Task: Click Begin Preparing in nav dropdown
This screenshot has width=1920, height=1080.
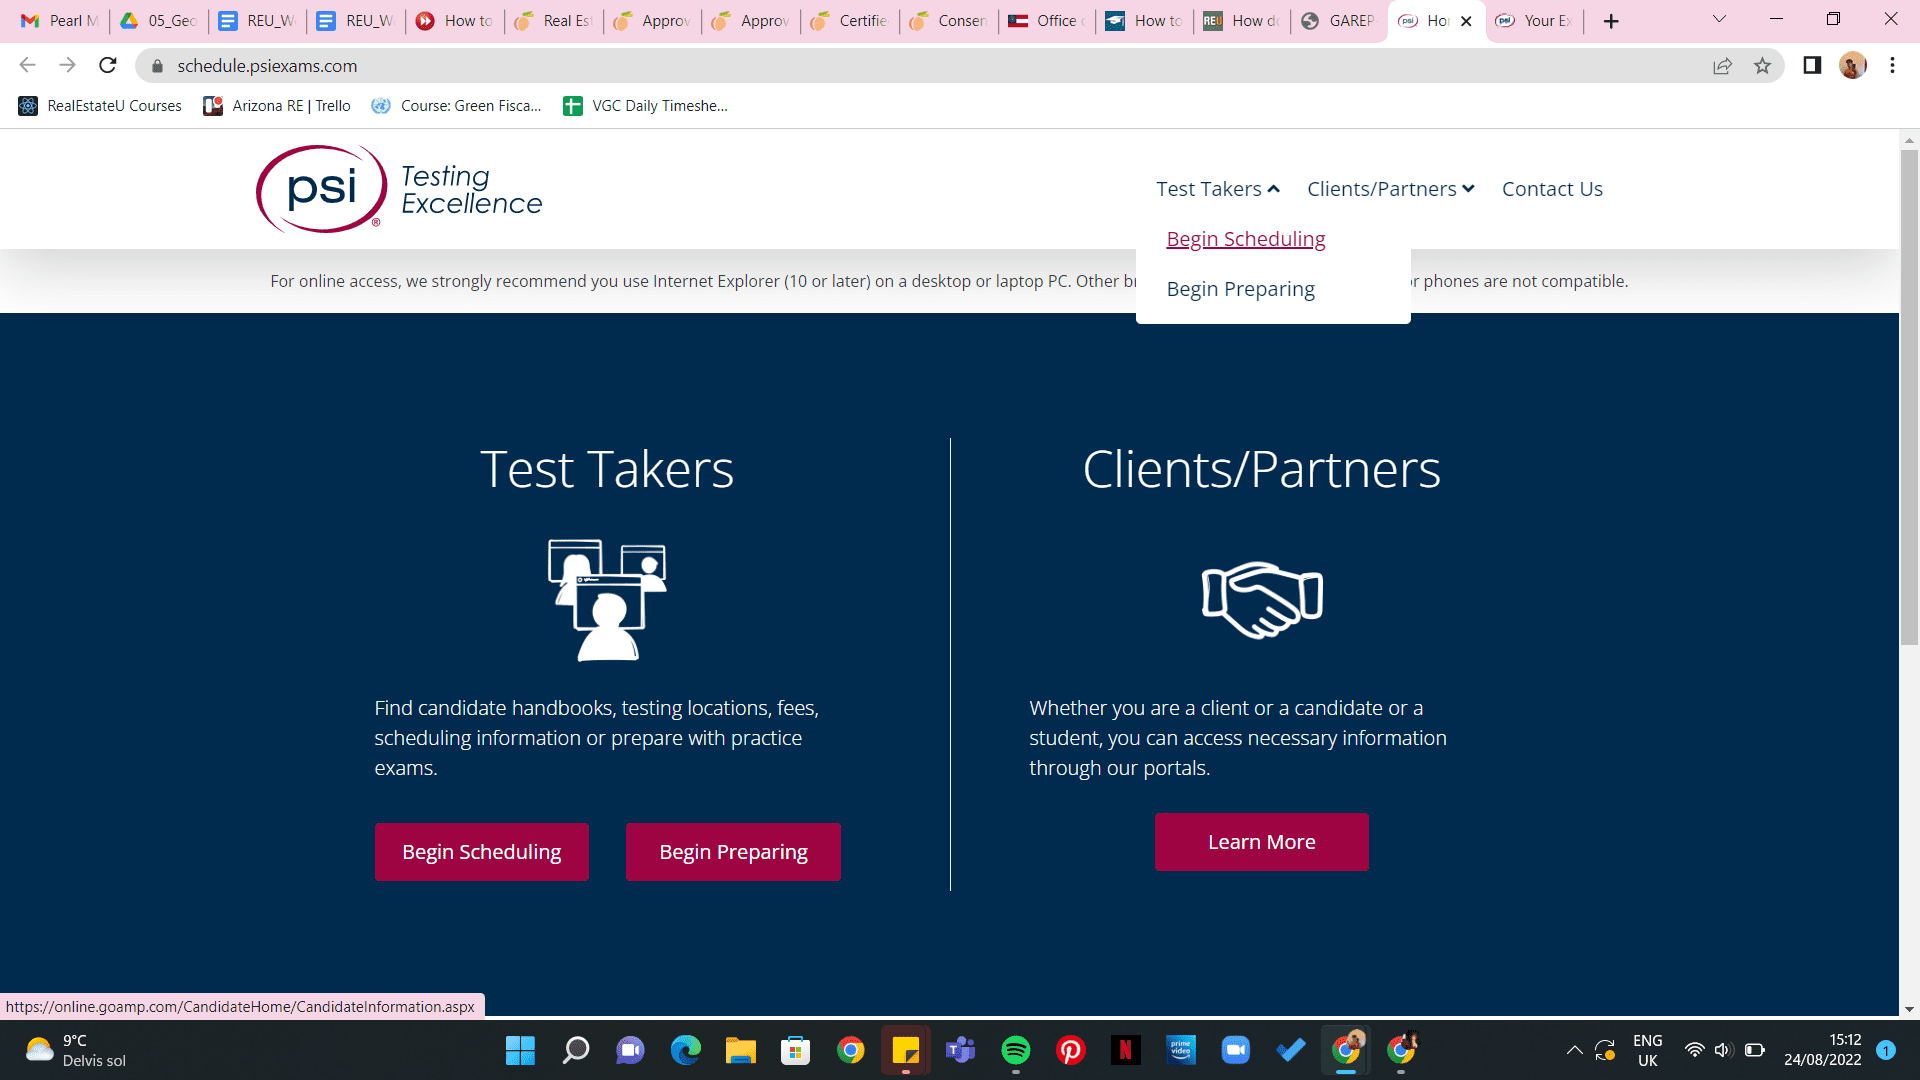Action: [x=1240, y=289]
